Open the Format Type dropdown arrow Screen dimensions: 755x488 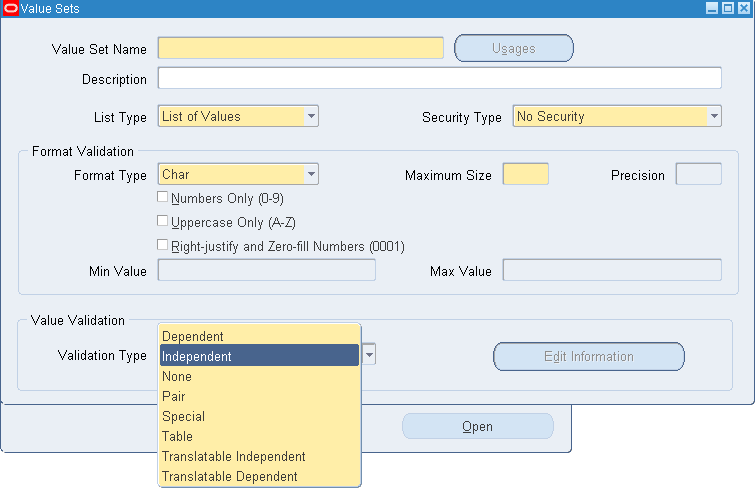point(312,175)
